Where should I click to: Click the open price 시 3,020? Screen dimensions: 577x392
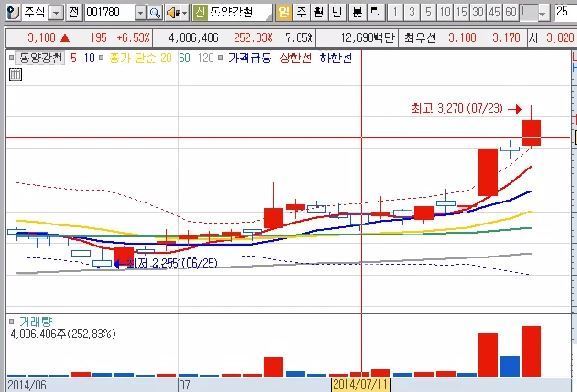(552, 38)
